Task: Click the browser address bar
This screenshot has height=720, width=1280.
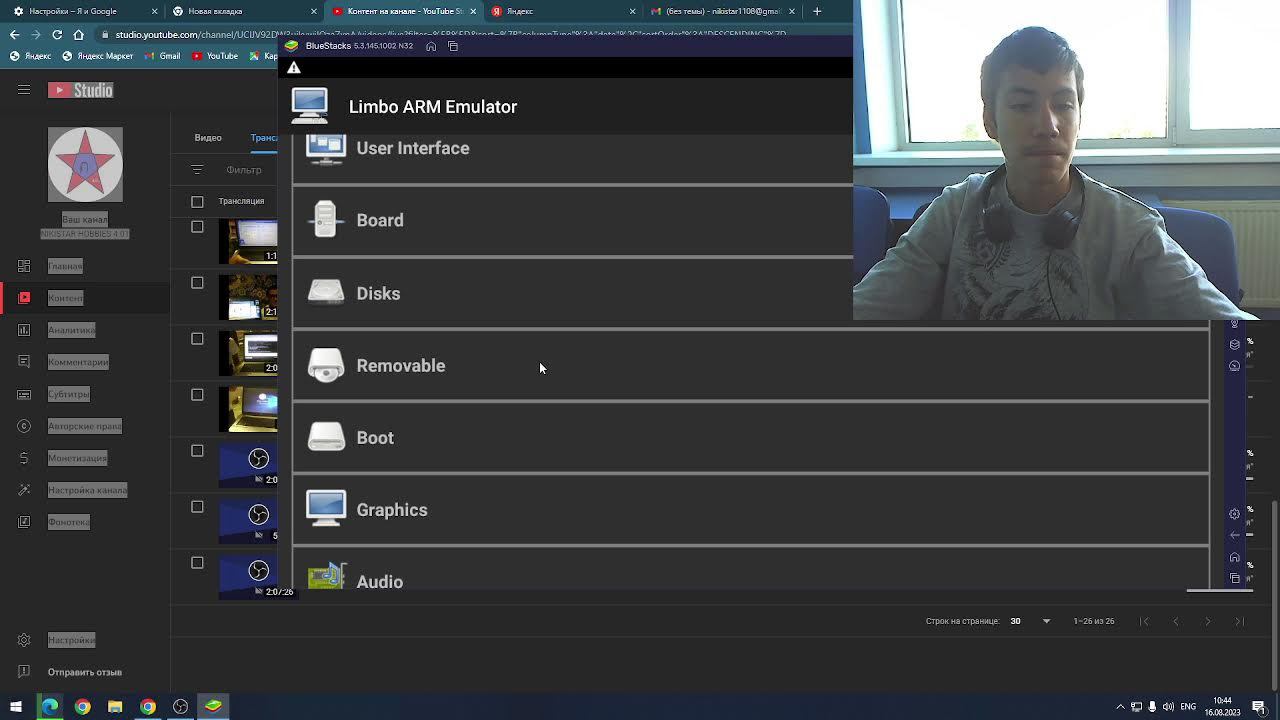Action: click(475, 34)
